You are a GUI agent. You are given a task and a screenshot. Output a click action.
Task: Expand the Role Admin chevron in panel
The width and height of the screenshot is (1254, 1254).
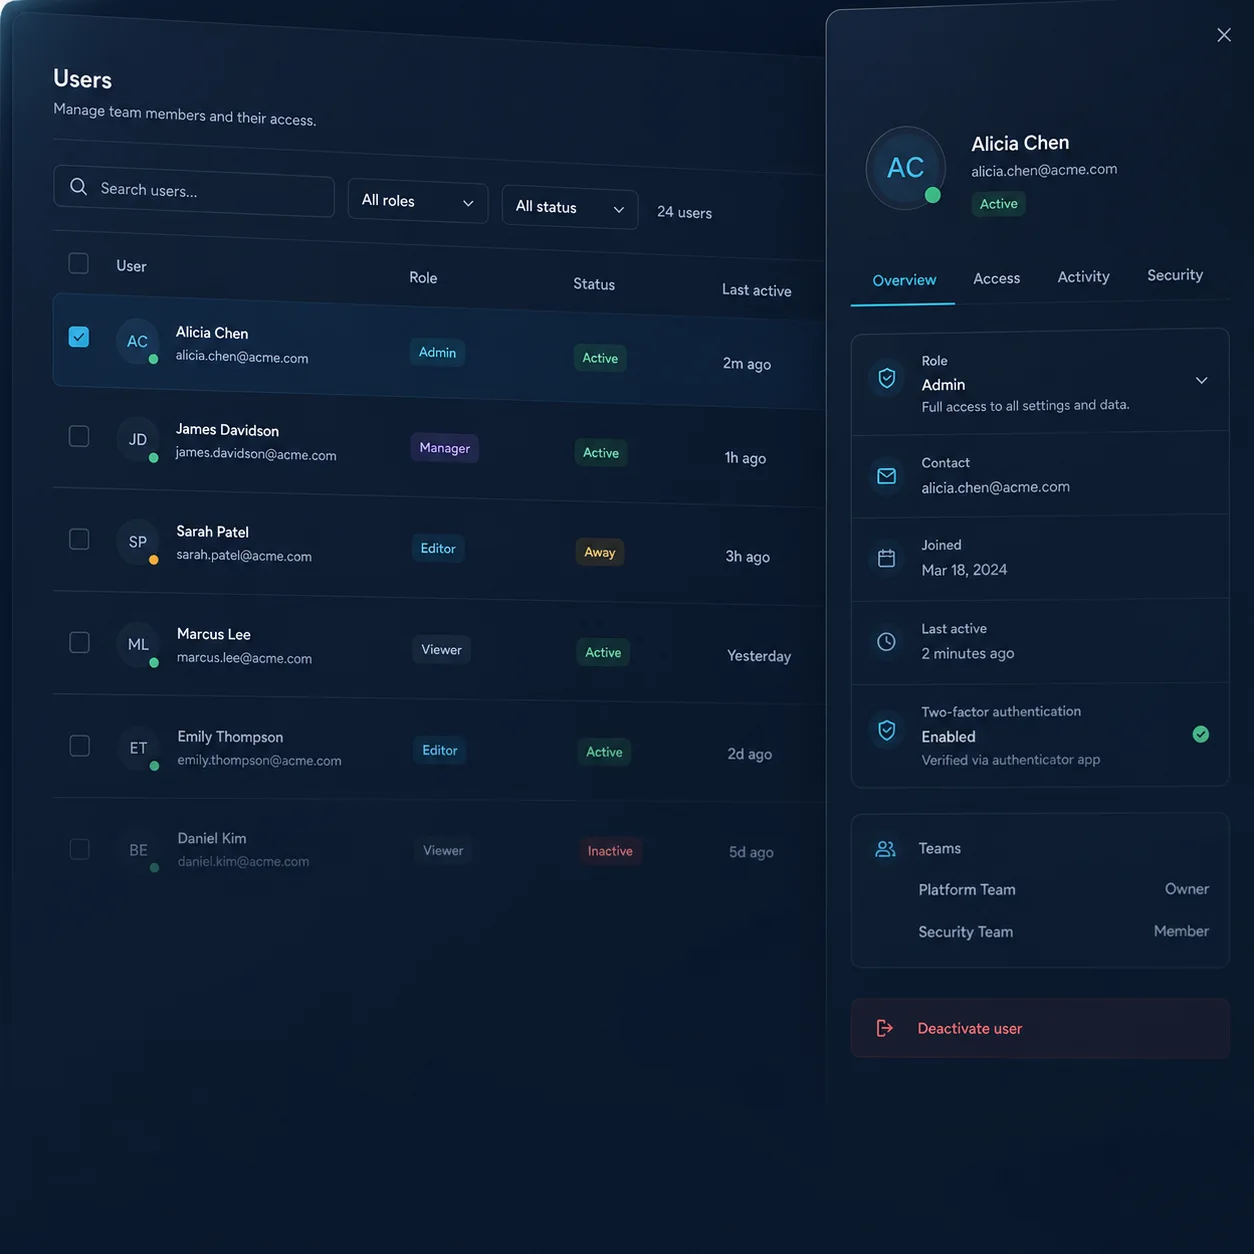pos(1202,381)
